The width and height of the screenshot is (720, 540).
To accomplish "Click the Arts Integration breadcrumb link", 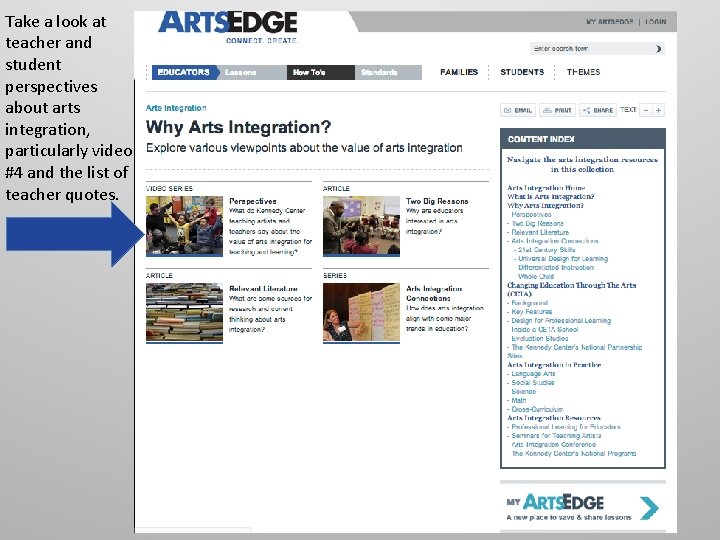I will (176, 108).
